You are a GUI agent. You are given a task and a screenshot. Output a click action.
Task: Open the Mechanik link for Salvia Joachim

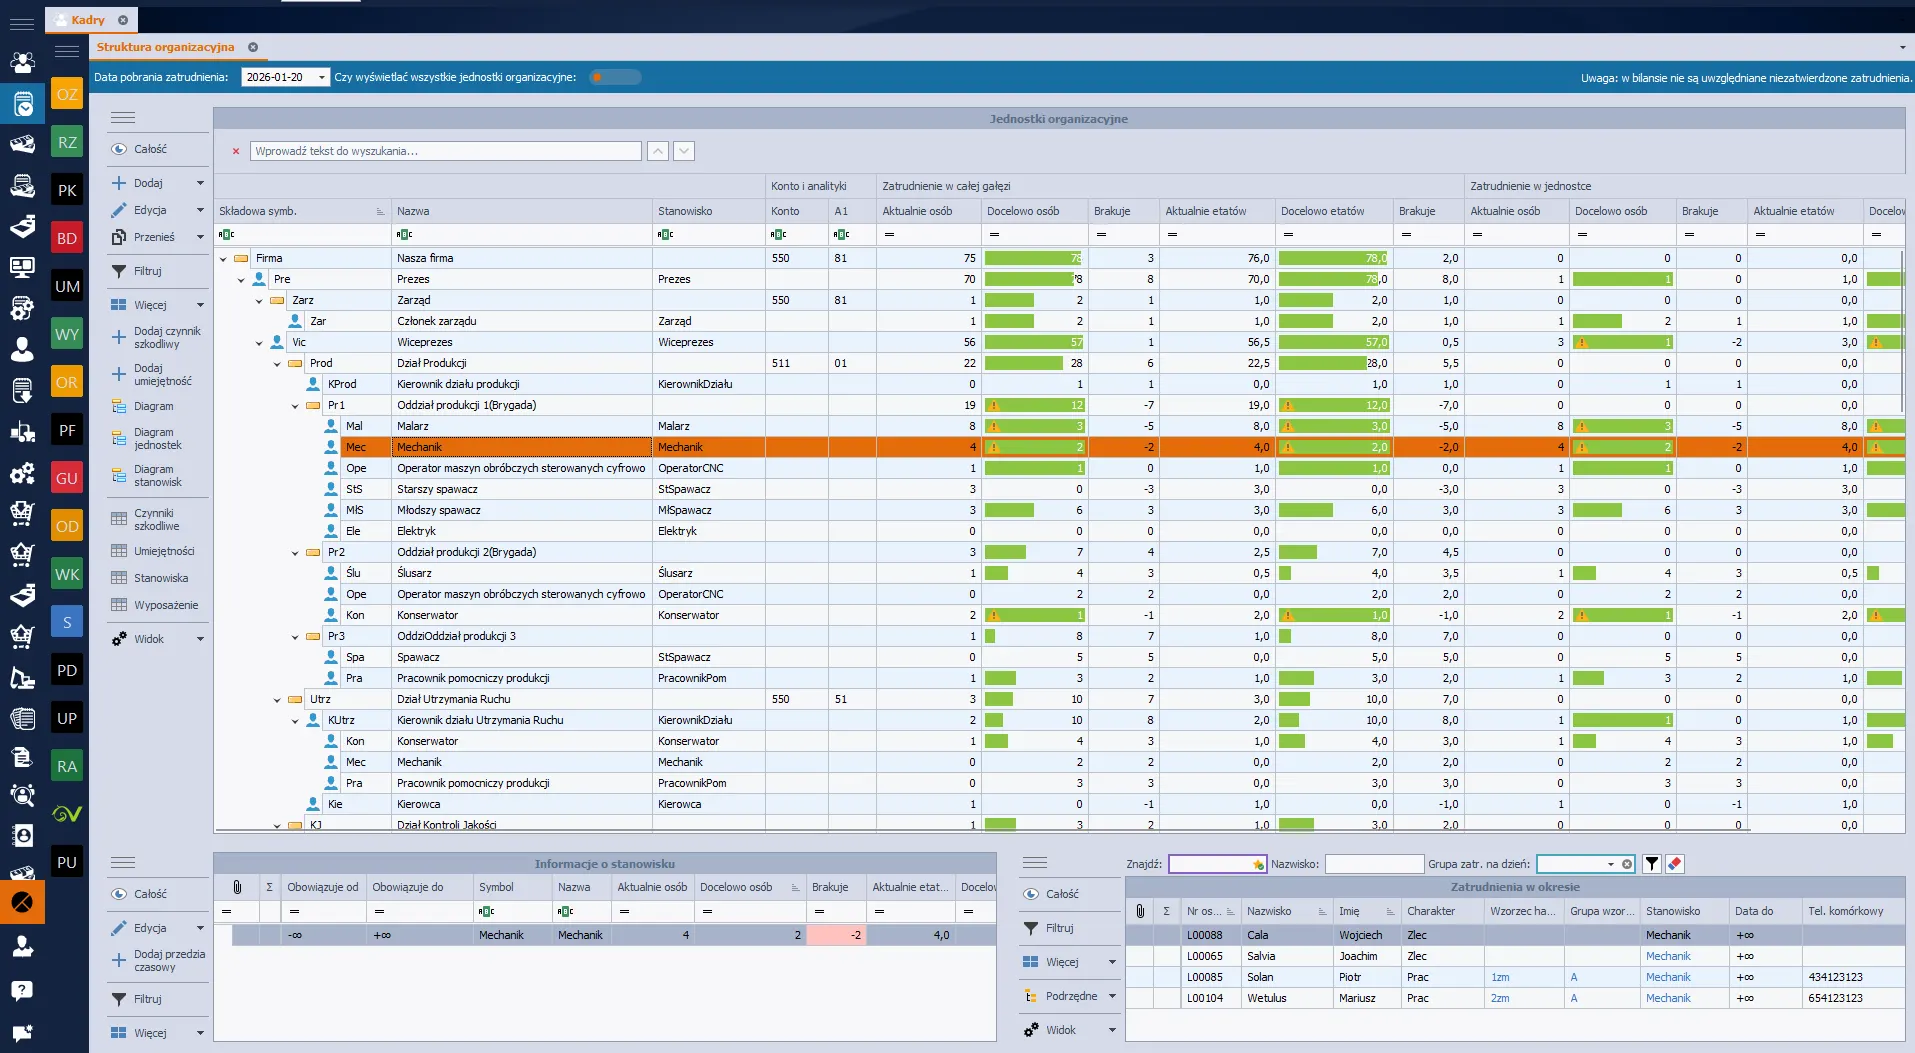[x=1668, y=956]
